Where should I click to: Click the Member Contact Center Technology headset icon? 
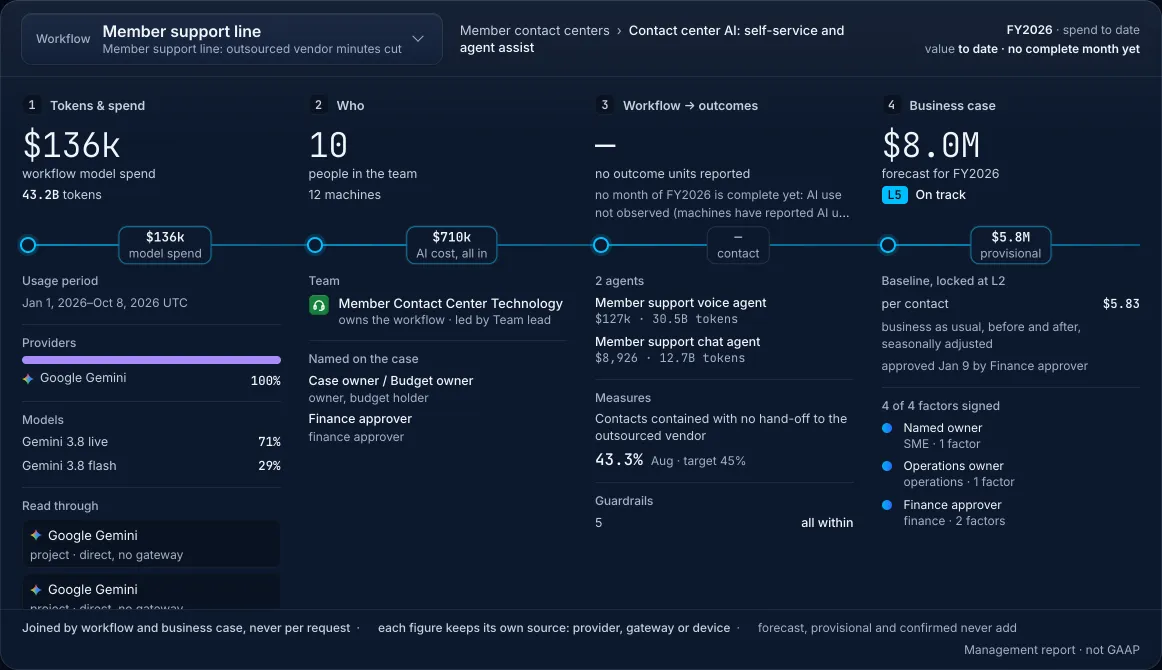click(x=319, y=305)
